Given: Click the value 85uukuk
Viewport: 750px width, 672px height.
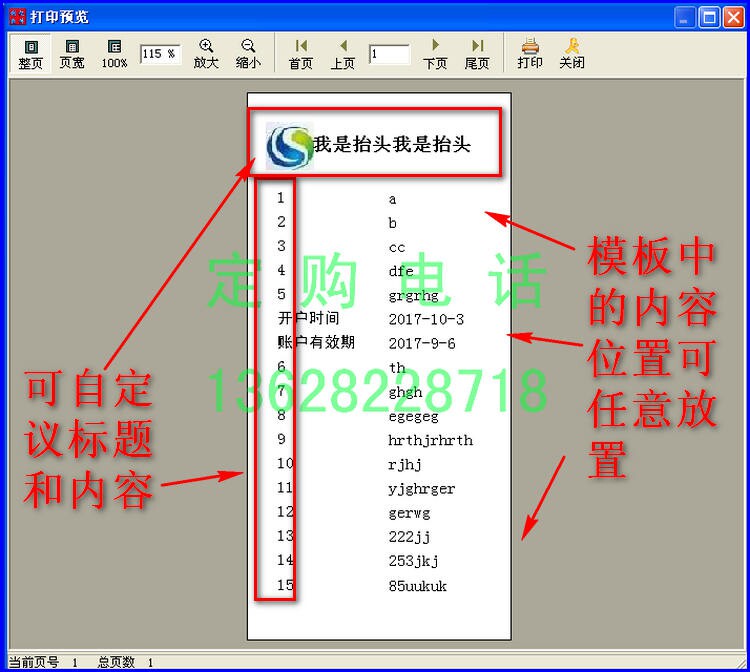Looking at the screenshot, I should (418, 586).
